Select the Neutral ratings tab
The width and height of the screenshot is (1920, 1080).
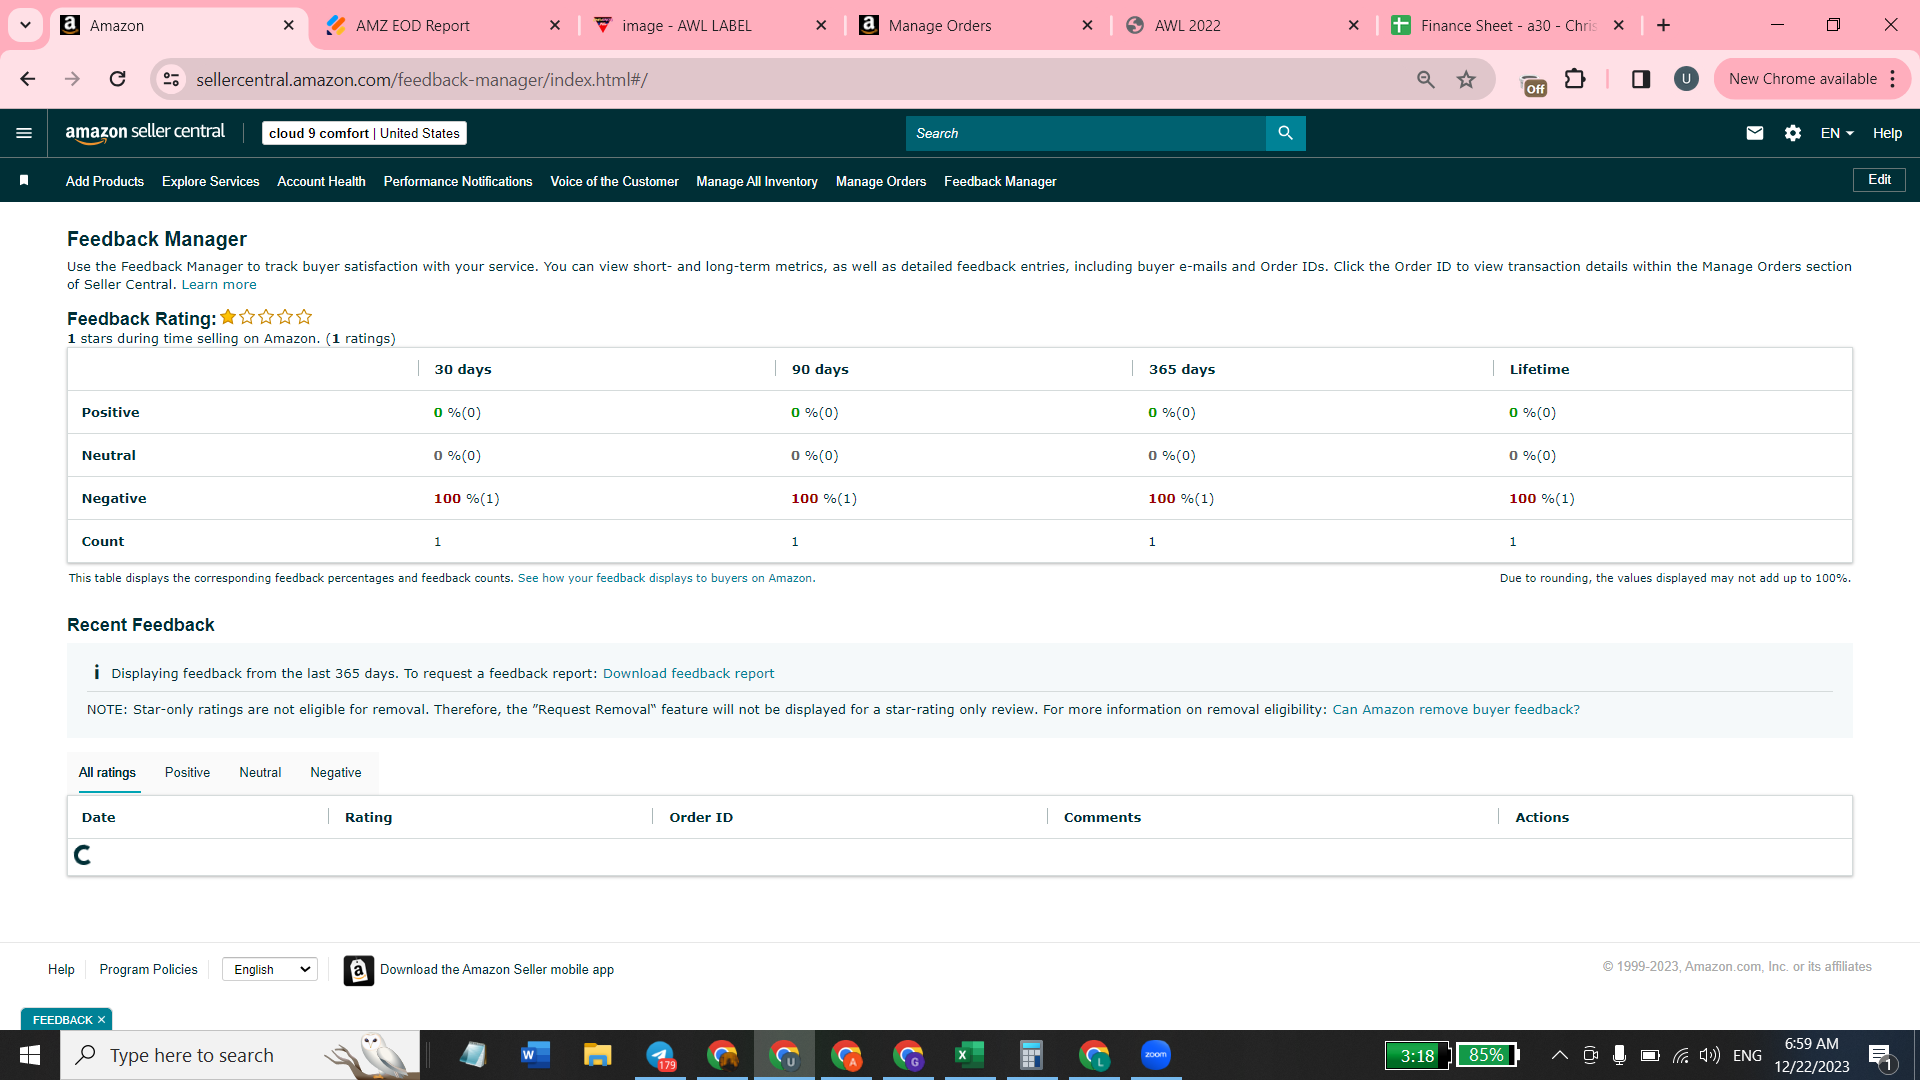[260, 772]
